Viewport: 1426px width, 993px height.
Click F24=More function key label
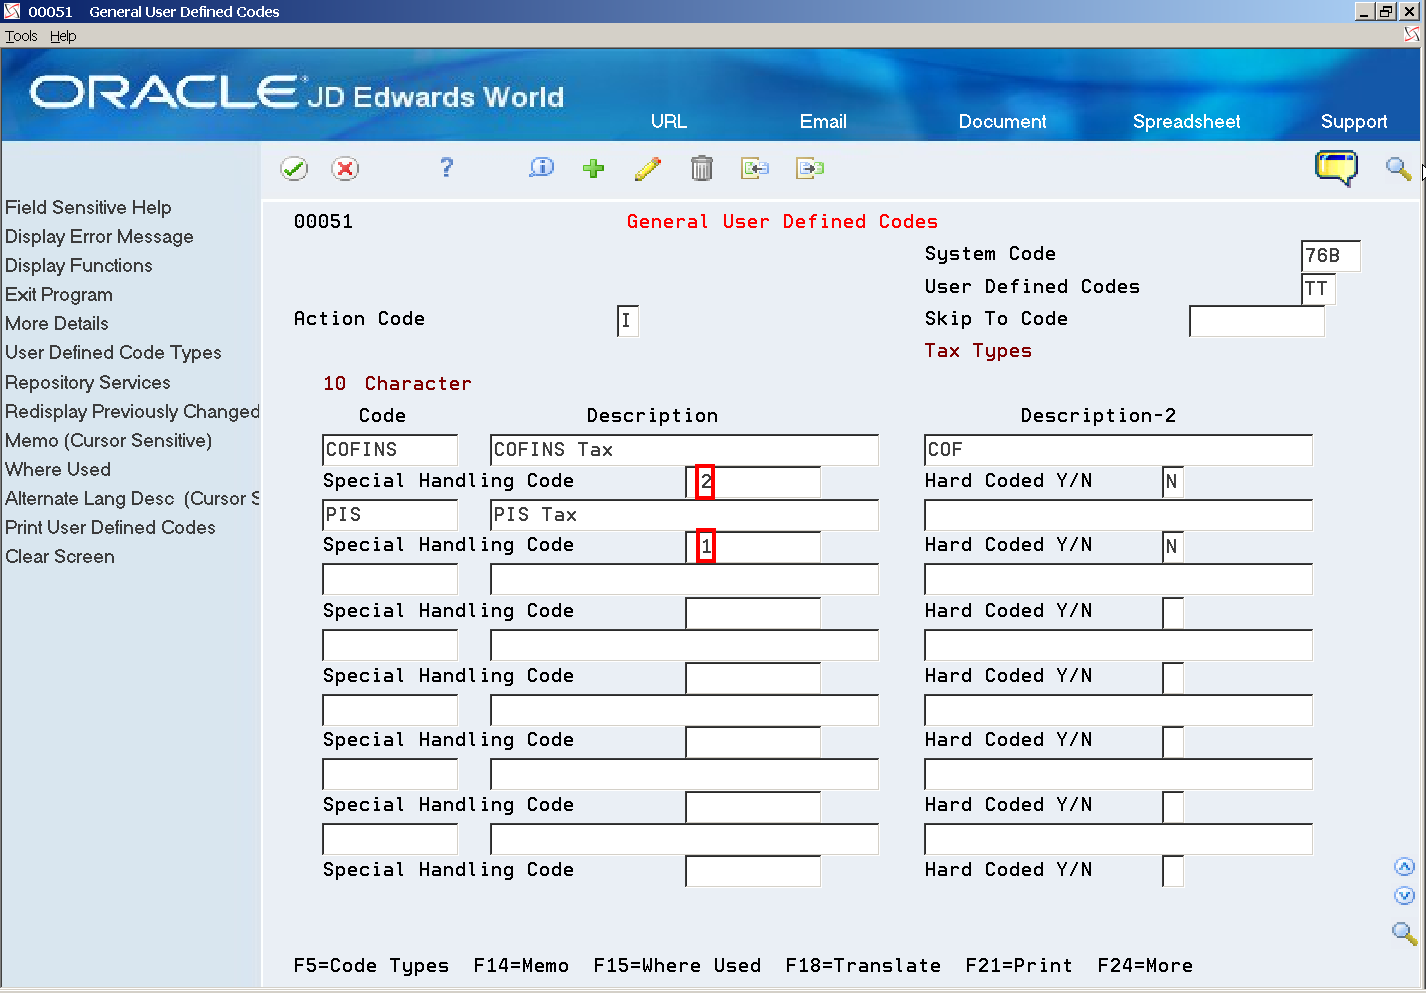pyautogui.click(x=1145, y=966)
